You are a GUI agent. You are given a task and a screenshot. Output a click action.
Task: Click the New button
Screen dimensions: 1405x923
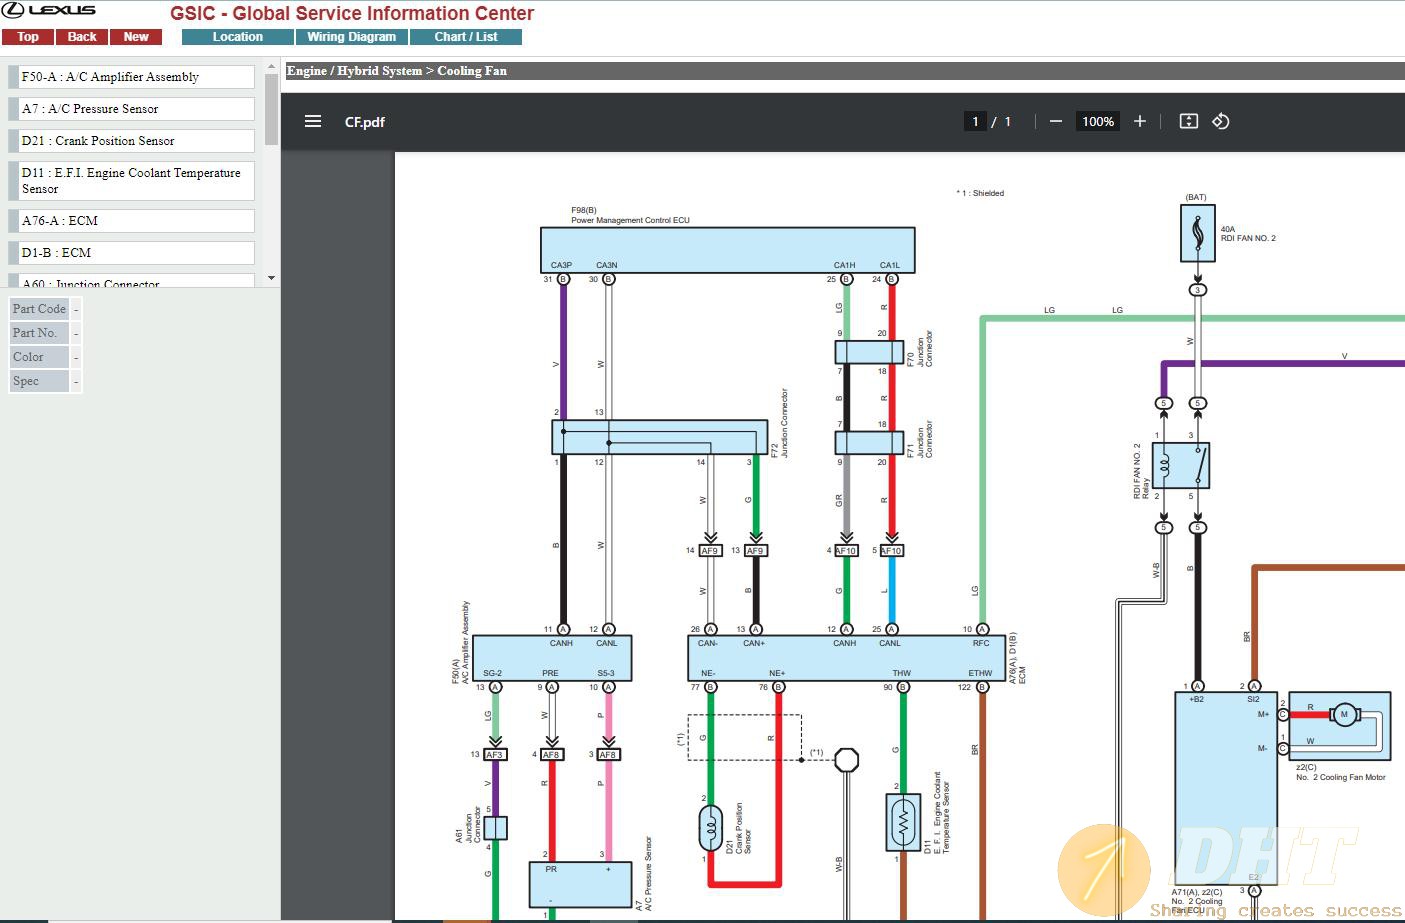tap(136, 37)
